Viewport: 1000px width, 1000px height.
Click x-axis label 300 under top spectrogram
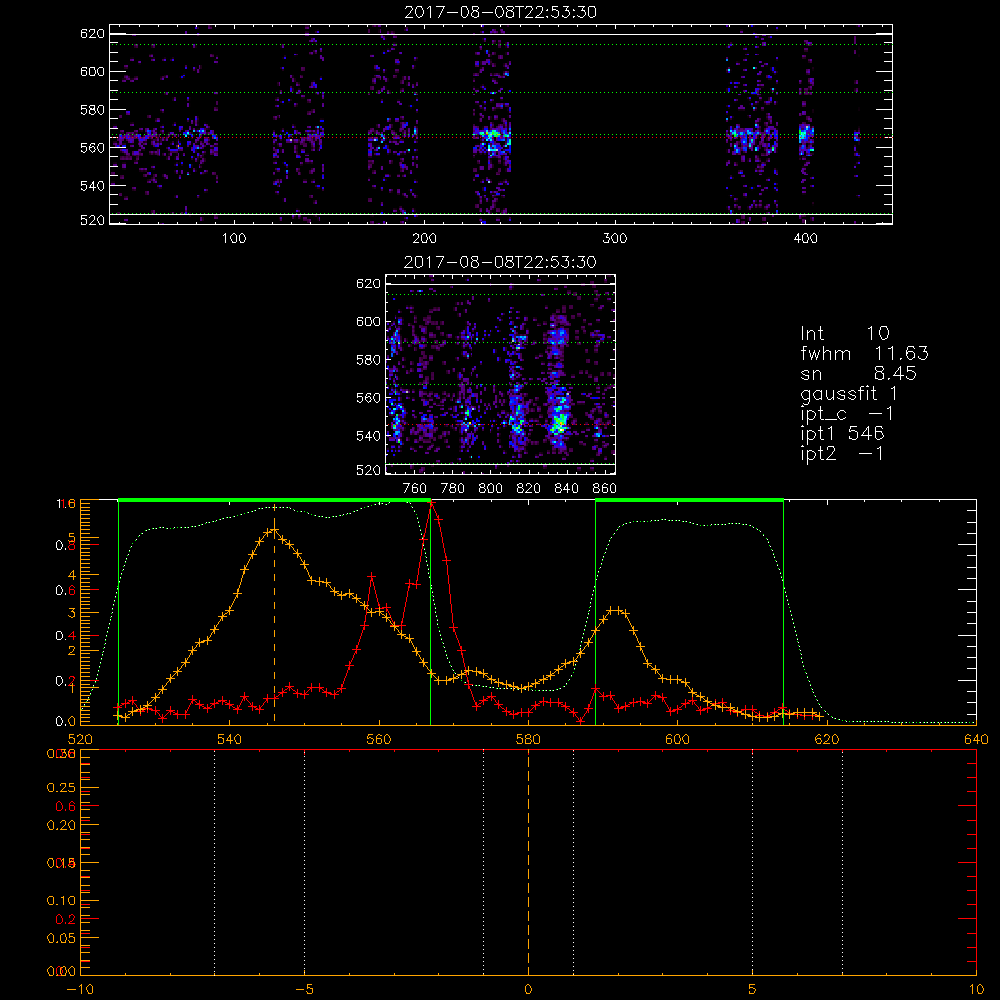point(615,239)
